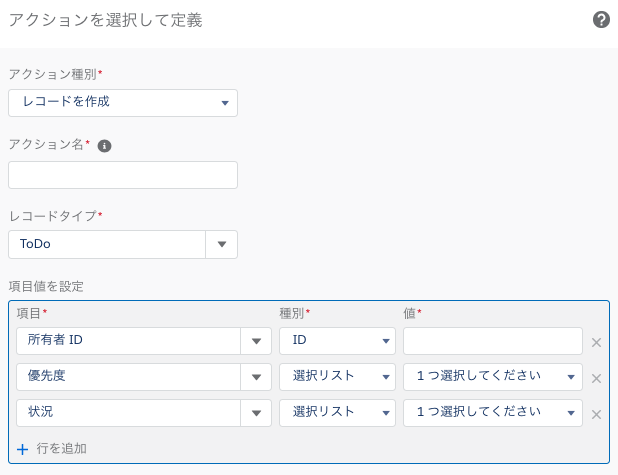Click 行を追加 link
The height and width of the screenshot is (475, 618).
click(x=61, y=449)
